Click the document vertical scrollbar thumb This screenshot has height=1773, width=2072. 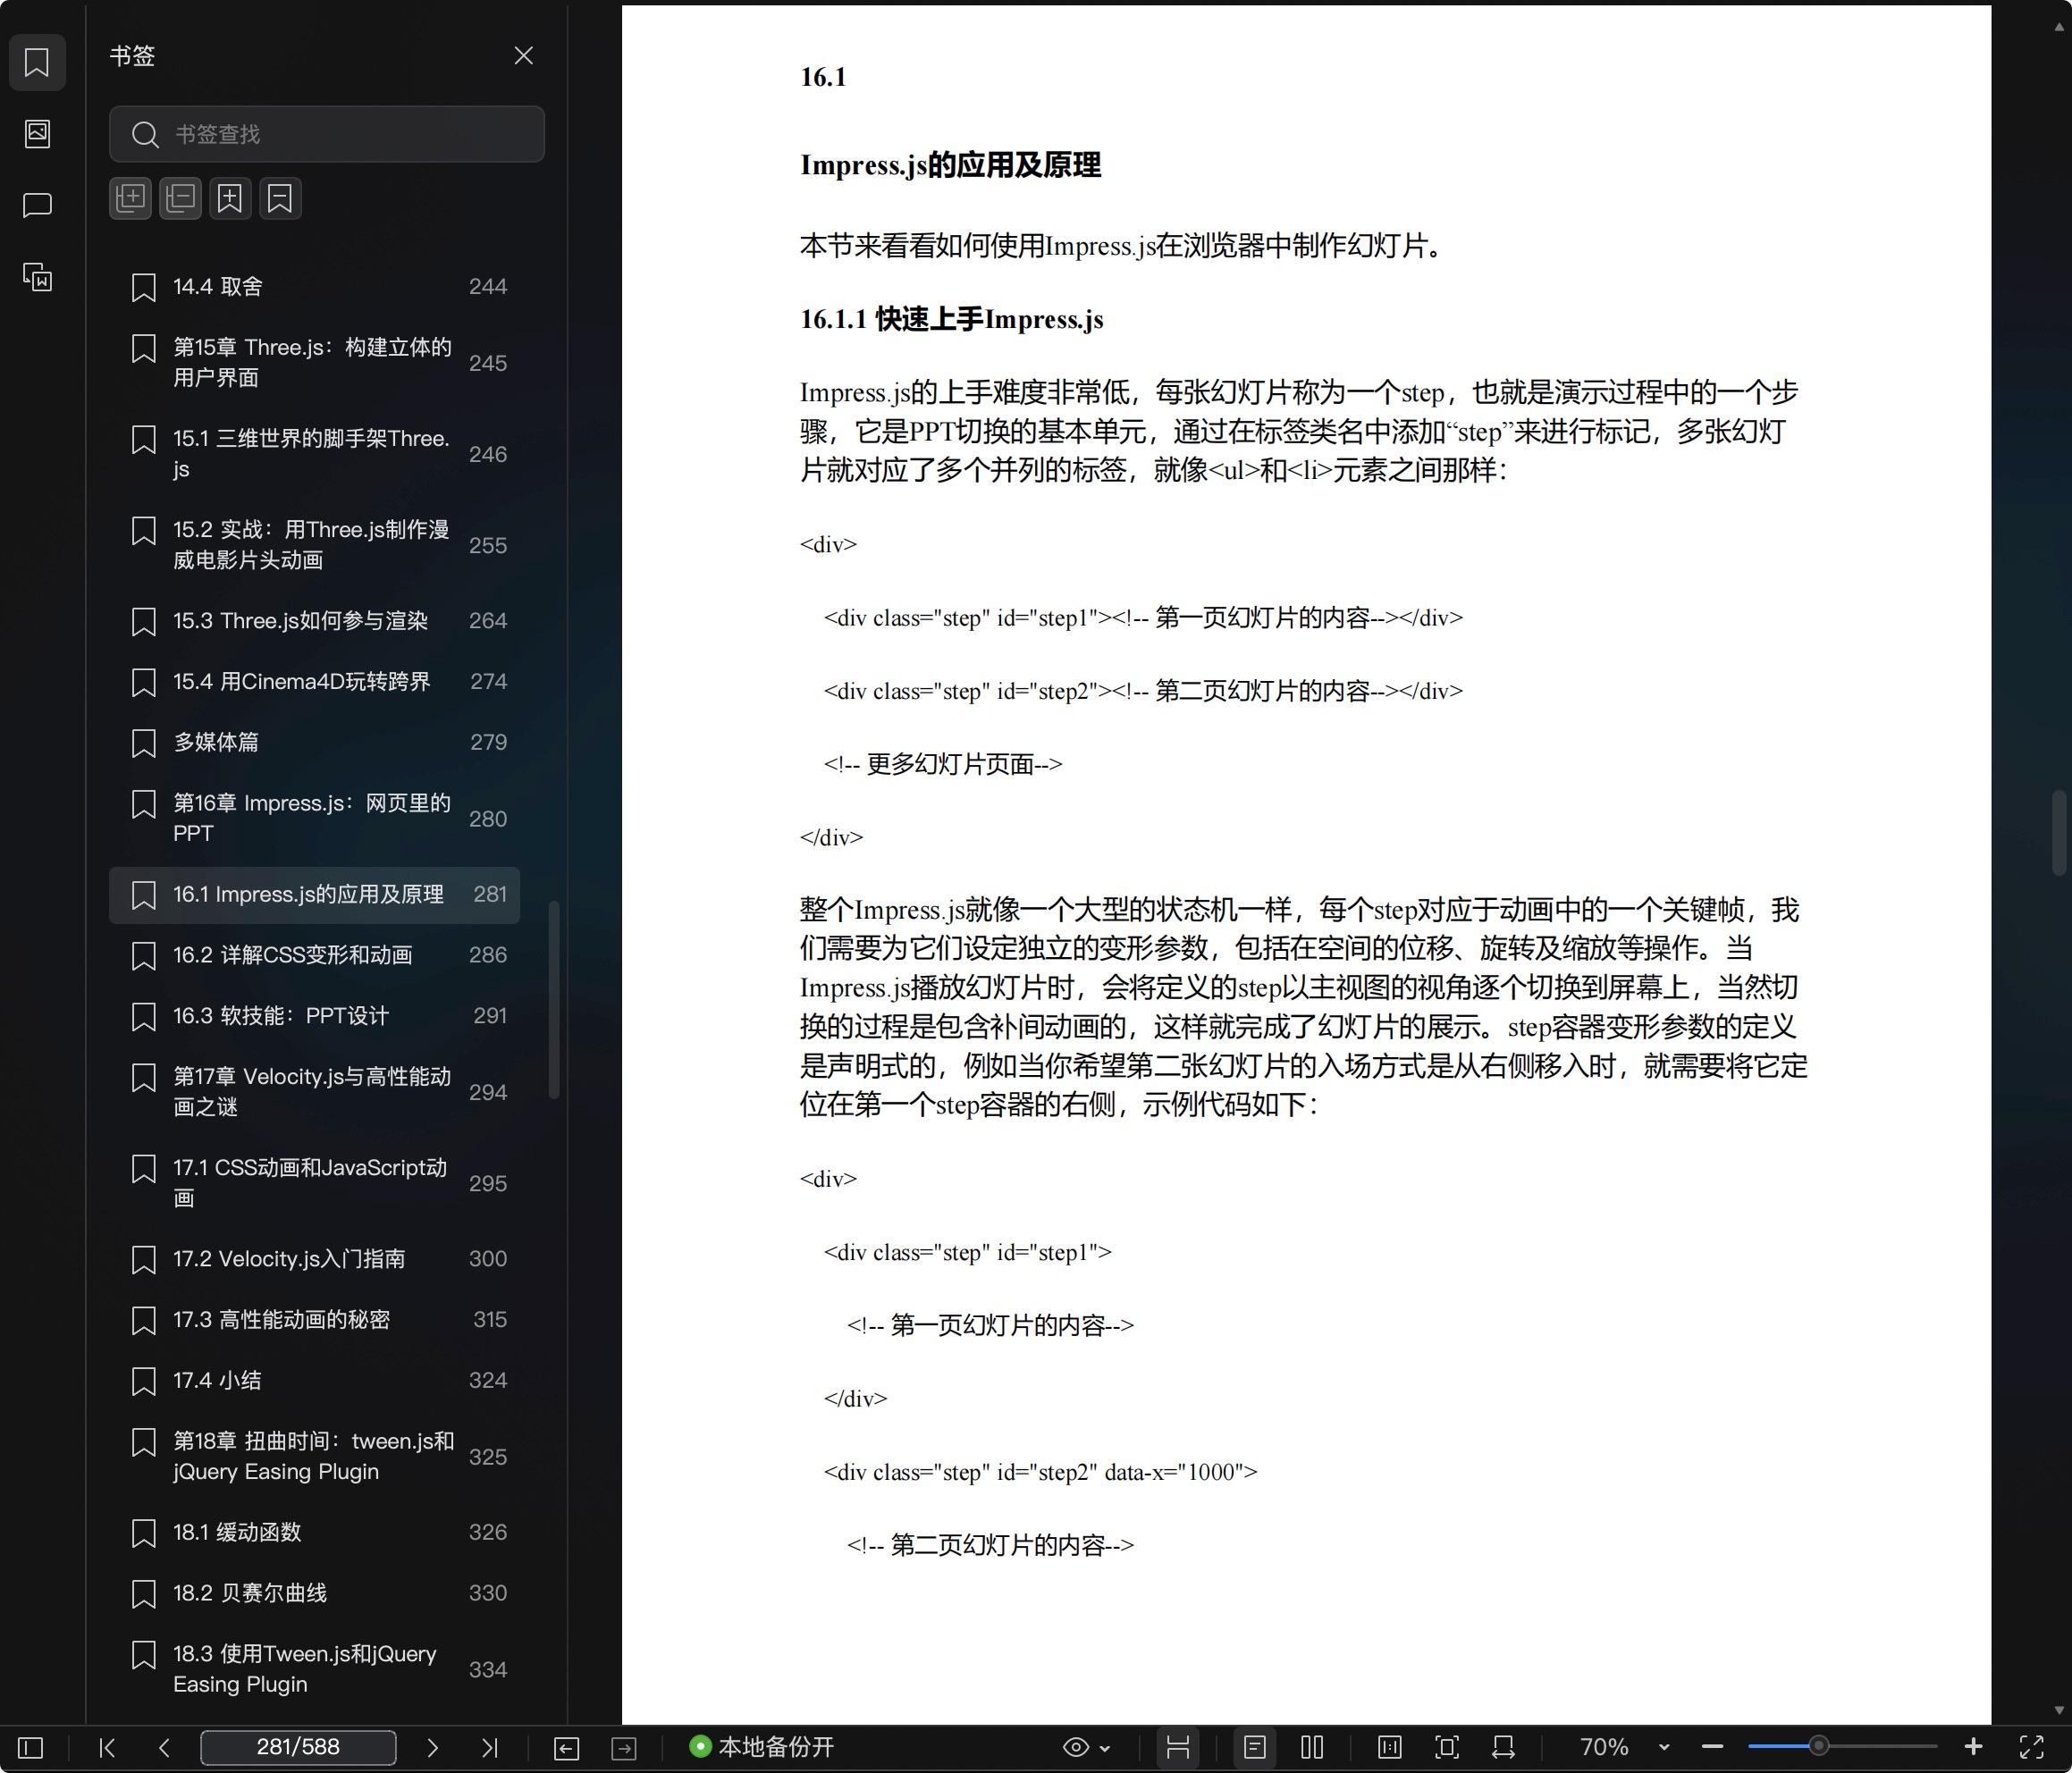pyautogui.click(x=2059, y=832)
